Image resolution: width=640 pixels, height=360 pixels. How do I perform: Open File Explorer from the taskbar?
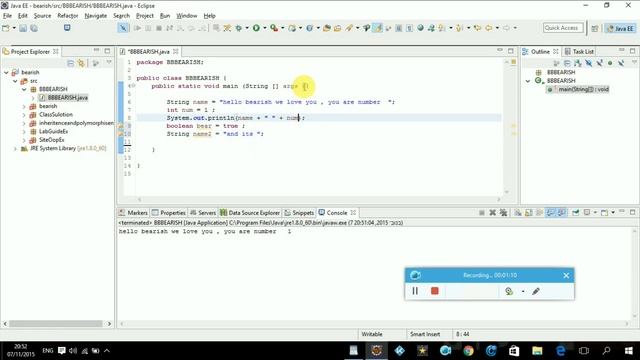point(537,351)
